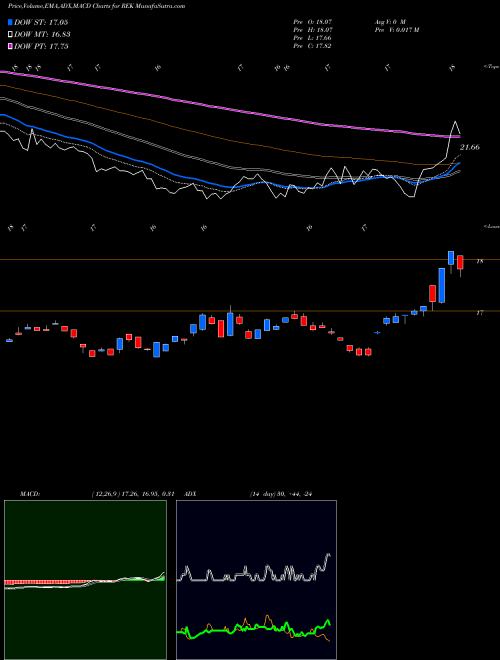Click the last red candlestick near 18
The image size is (500, 660).
click(x=460, y=262)
